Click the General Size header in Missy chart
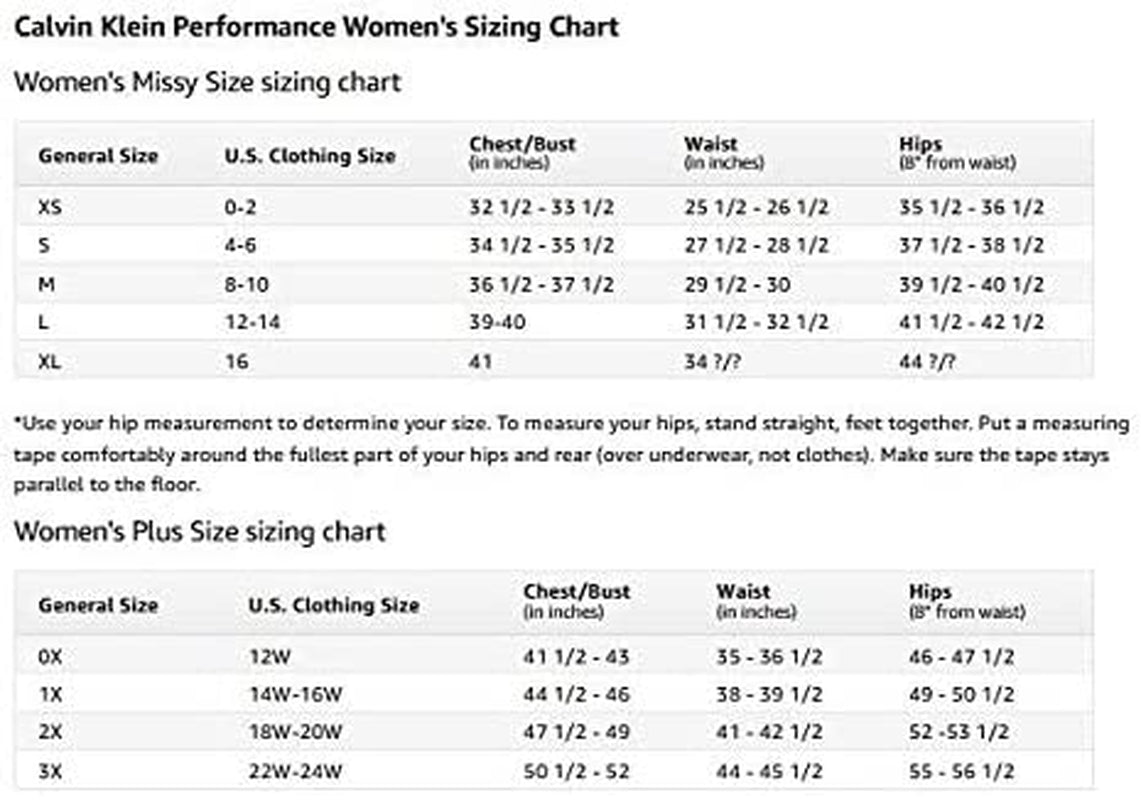Screen dimensions: 1141x800 [x=98, y=156]
